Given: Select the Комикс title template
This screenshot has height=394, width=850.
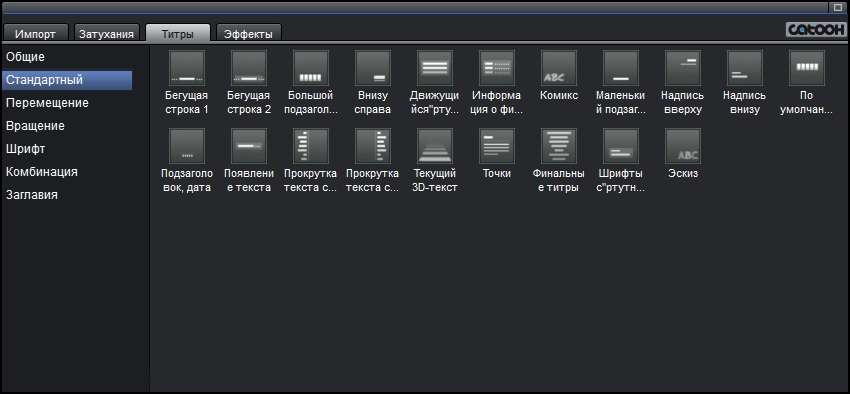Looking at the screenshot, I should point(559,68).
